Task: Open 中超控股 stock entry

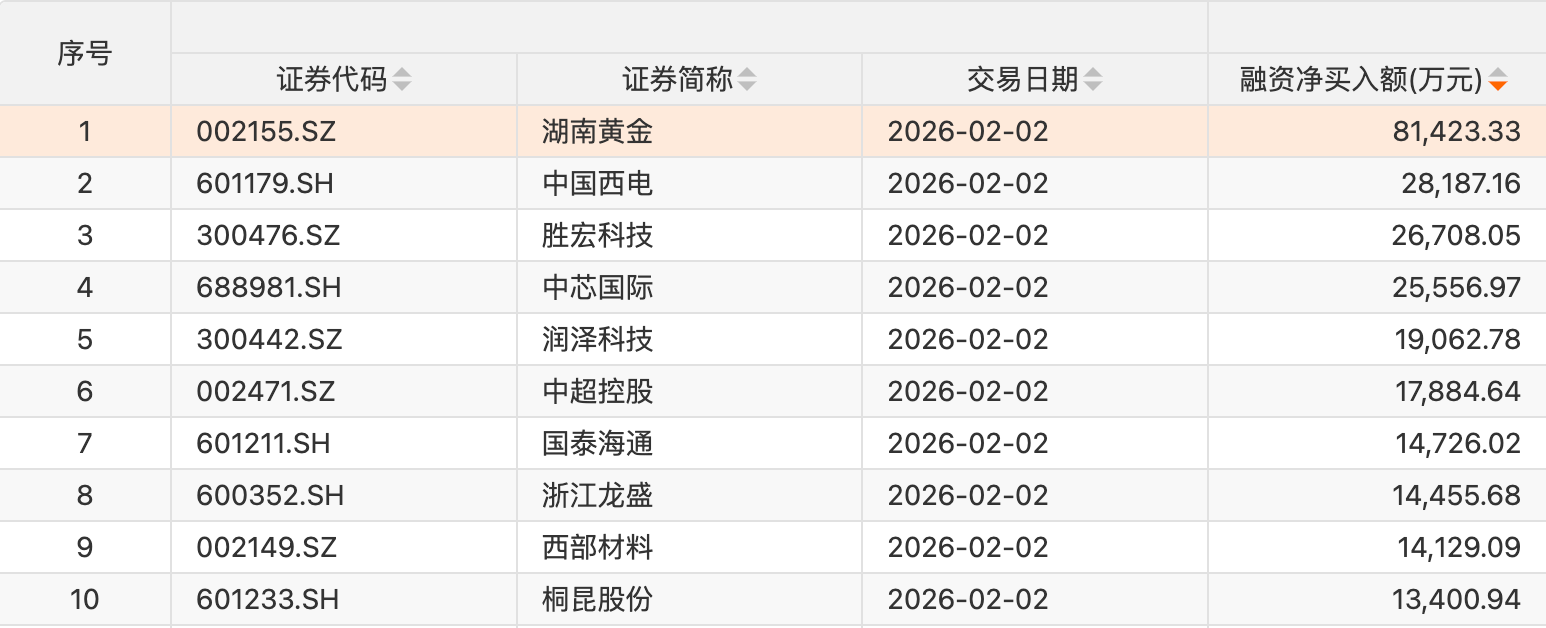Action: coord(597,392)
